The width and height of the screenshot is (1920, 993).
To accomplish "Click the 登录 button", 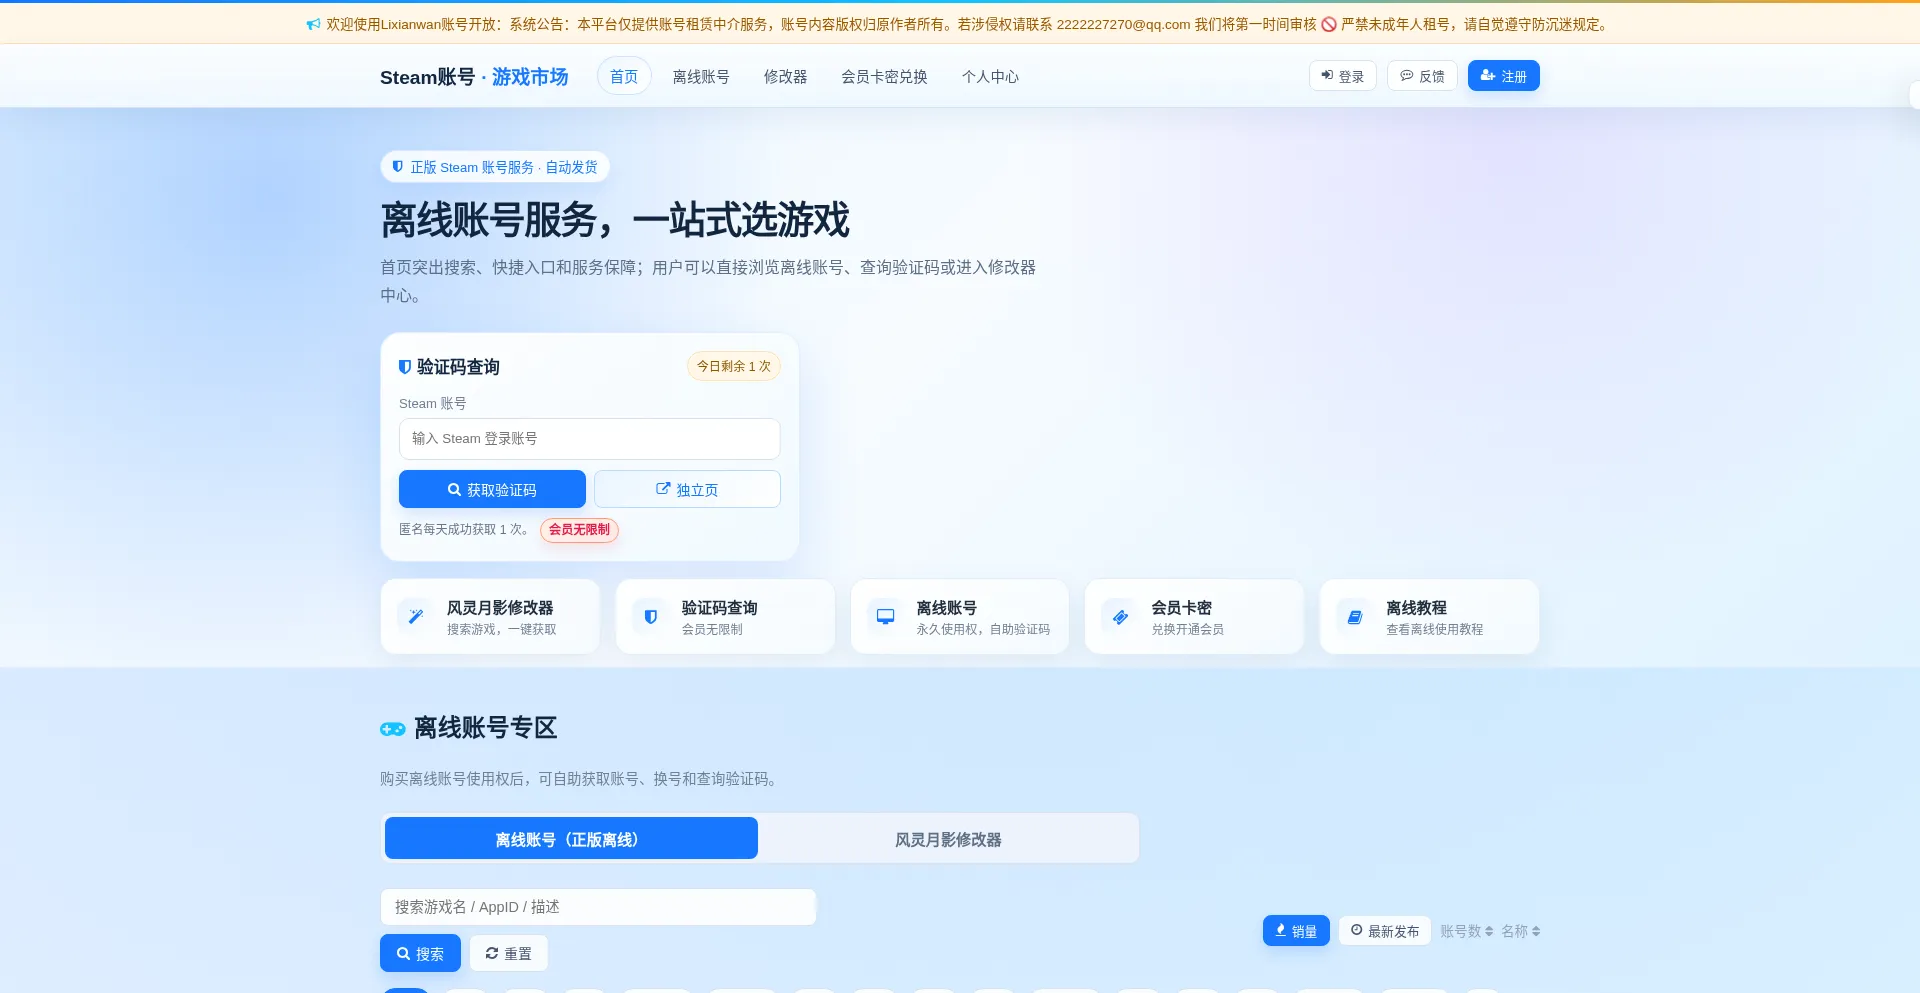I will click(1343, 76).
